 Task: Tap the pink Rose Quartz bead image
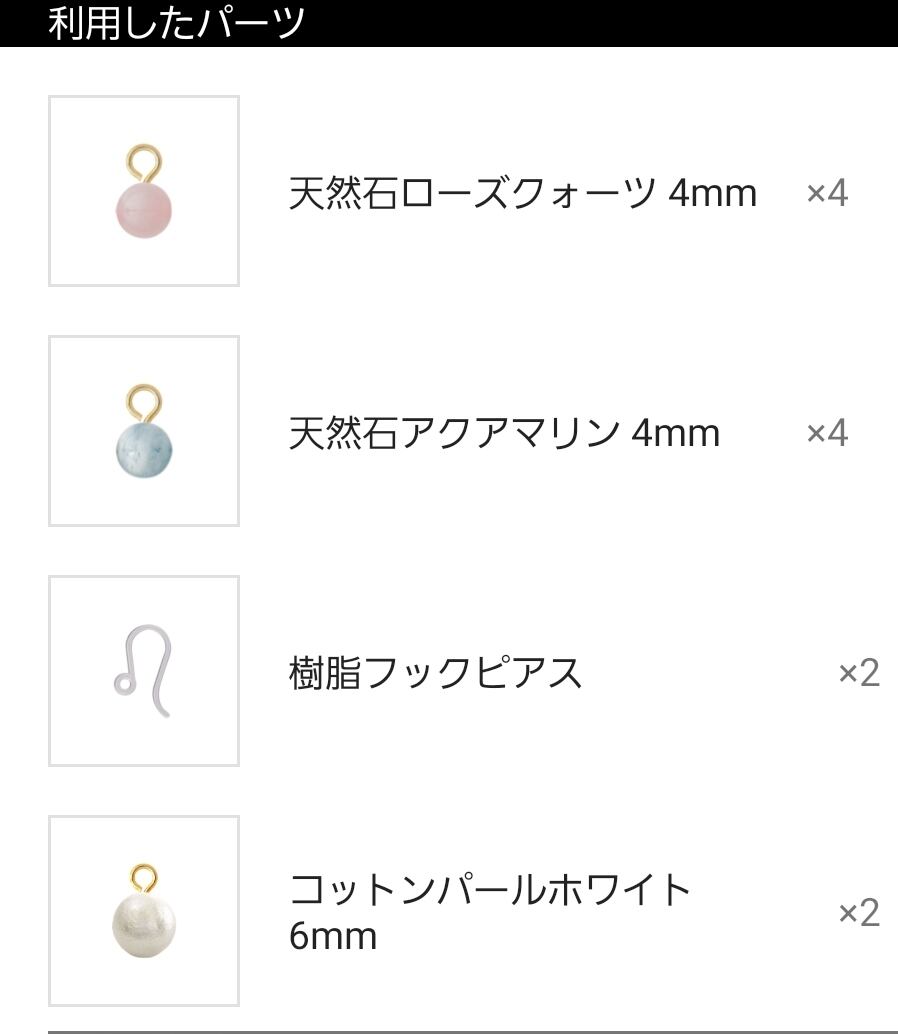tap(144, 209)
